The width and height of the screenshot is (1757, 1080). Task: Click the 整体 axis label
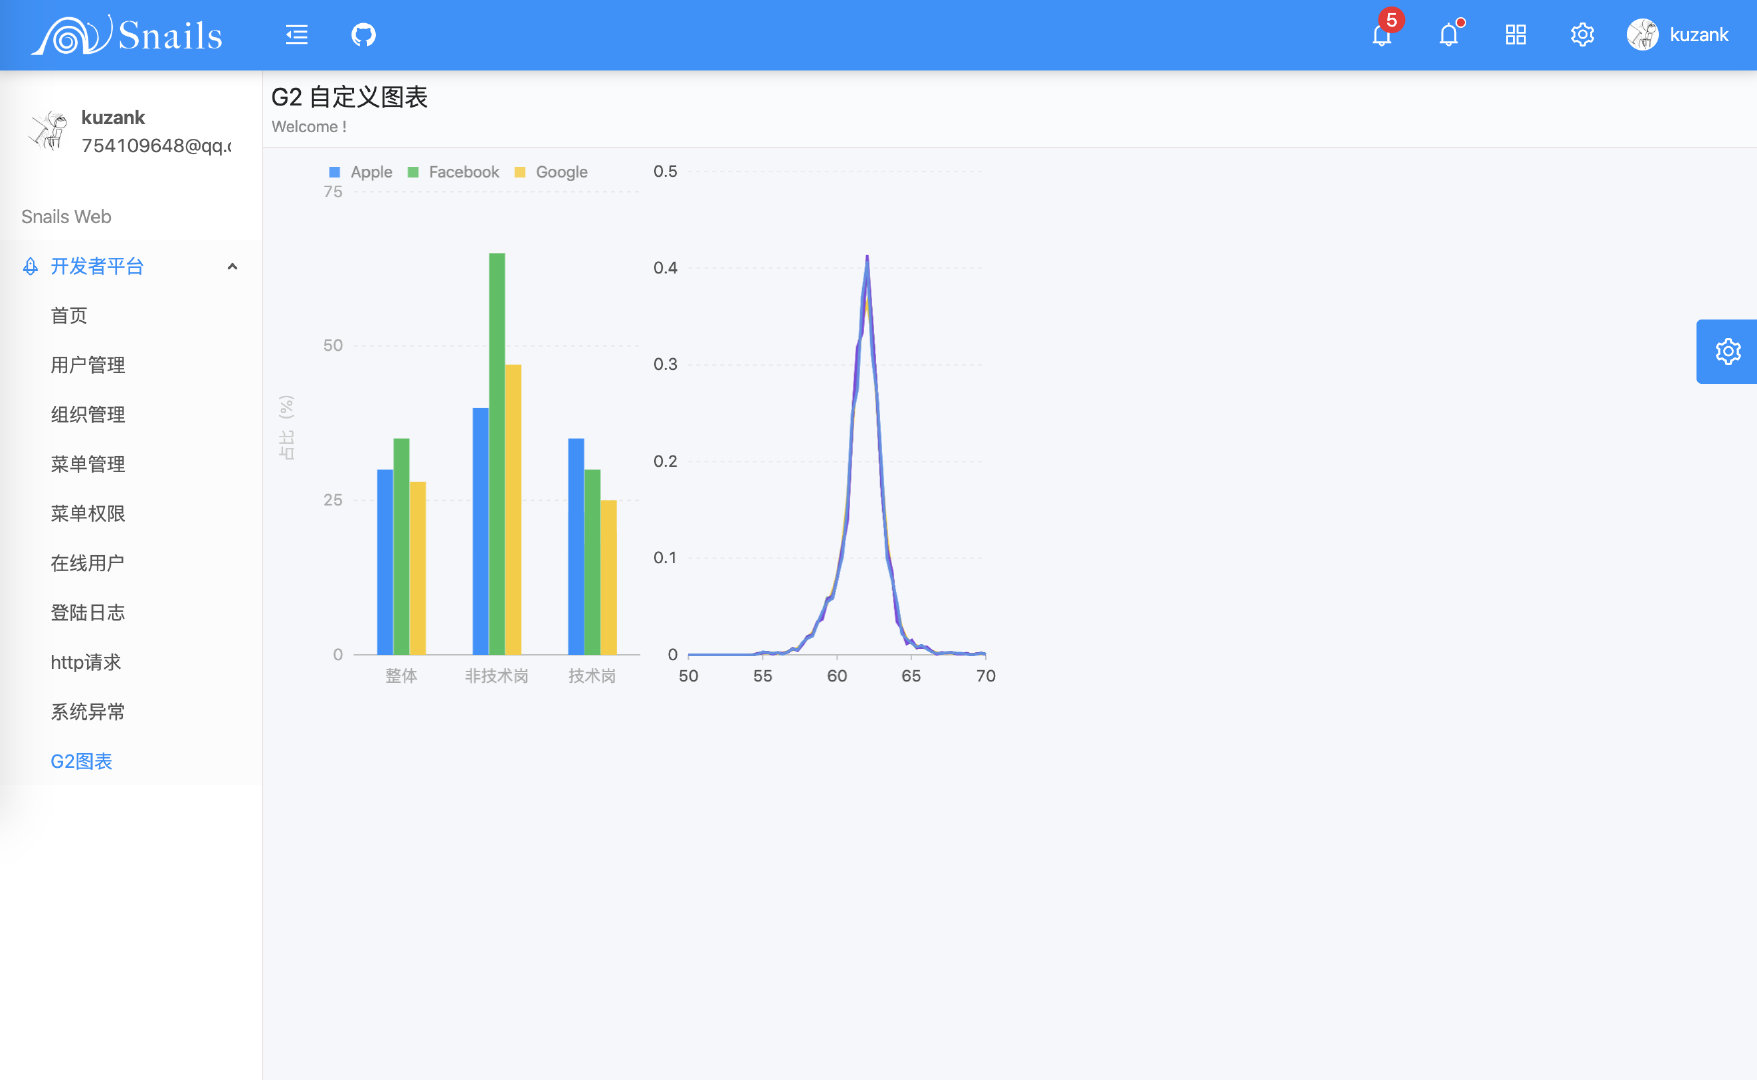coord(401,676)
